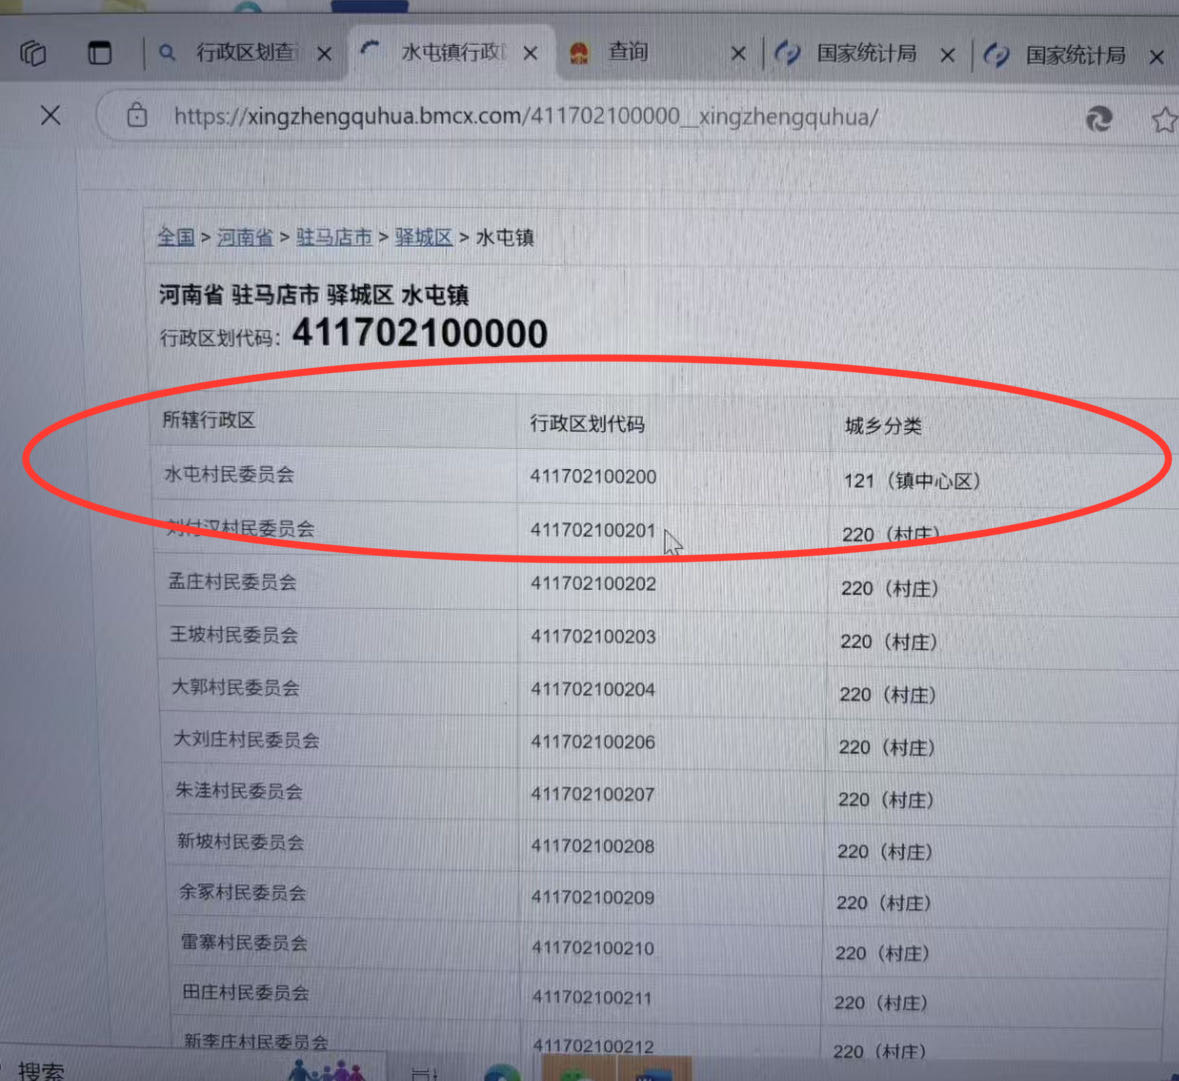Click code 411702100201 cell
Image resolution: width=1179 pixels, height=1081 pixels.
click(593, 530)
